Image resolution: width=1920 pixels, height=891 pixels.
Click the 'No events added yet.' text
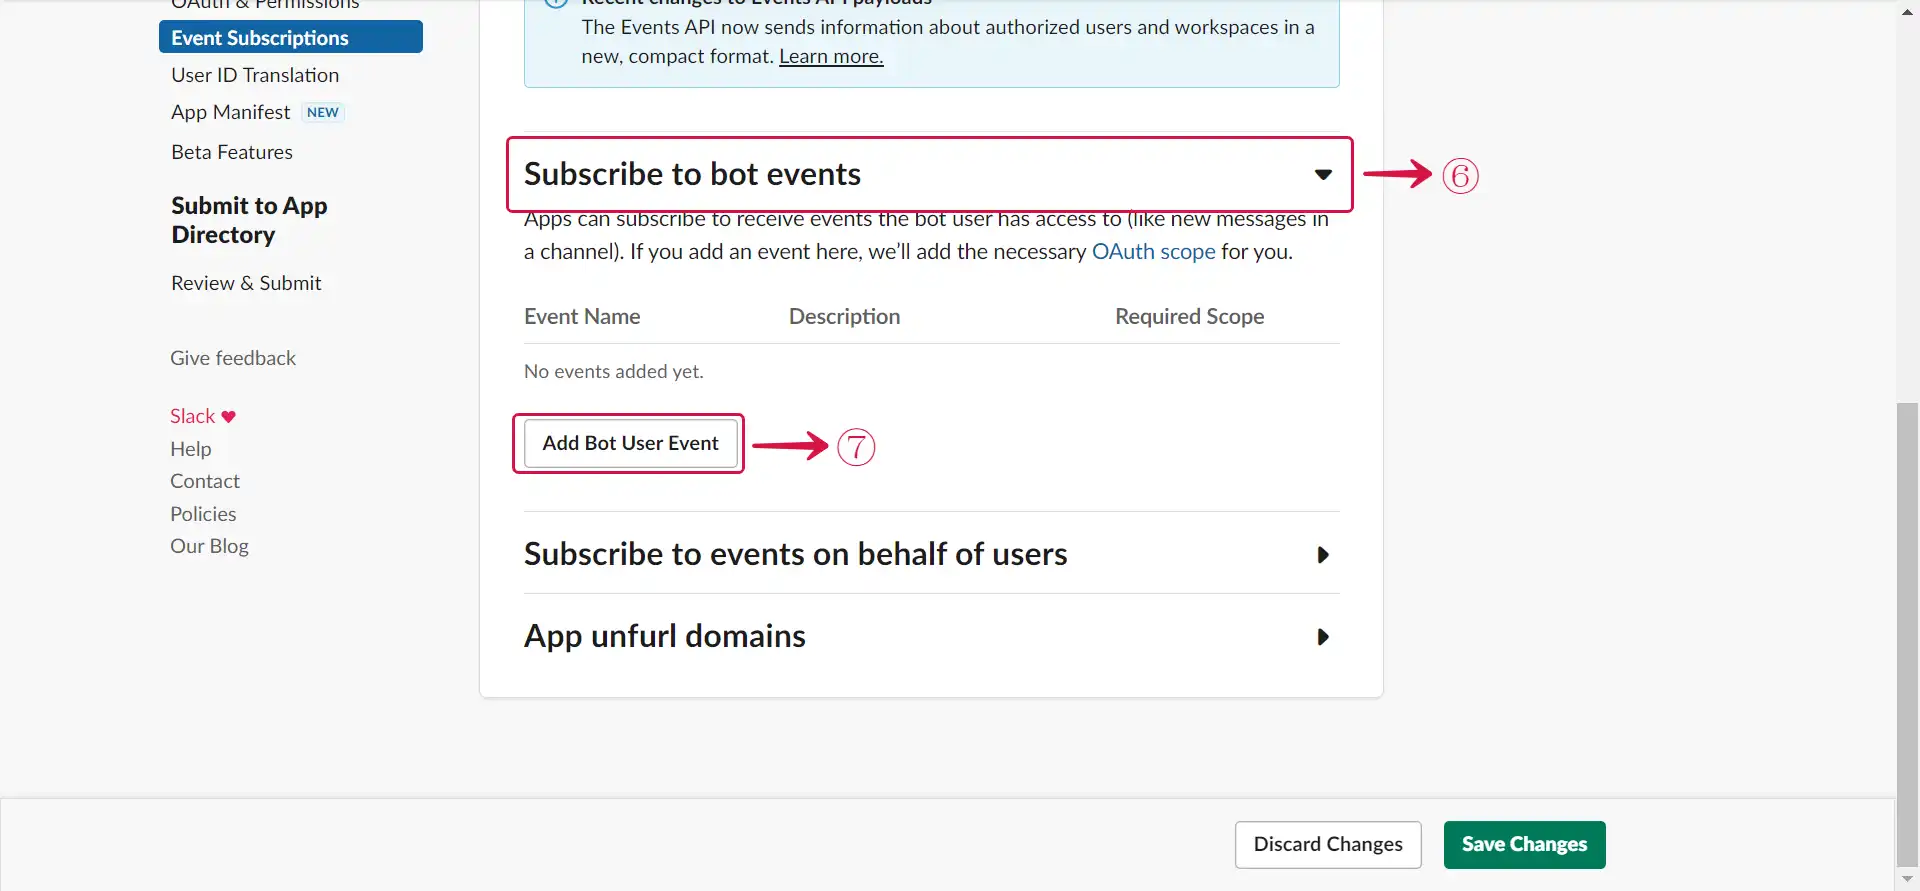pos(614,372)
